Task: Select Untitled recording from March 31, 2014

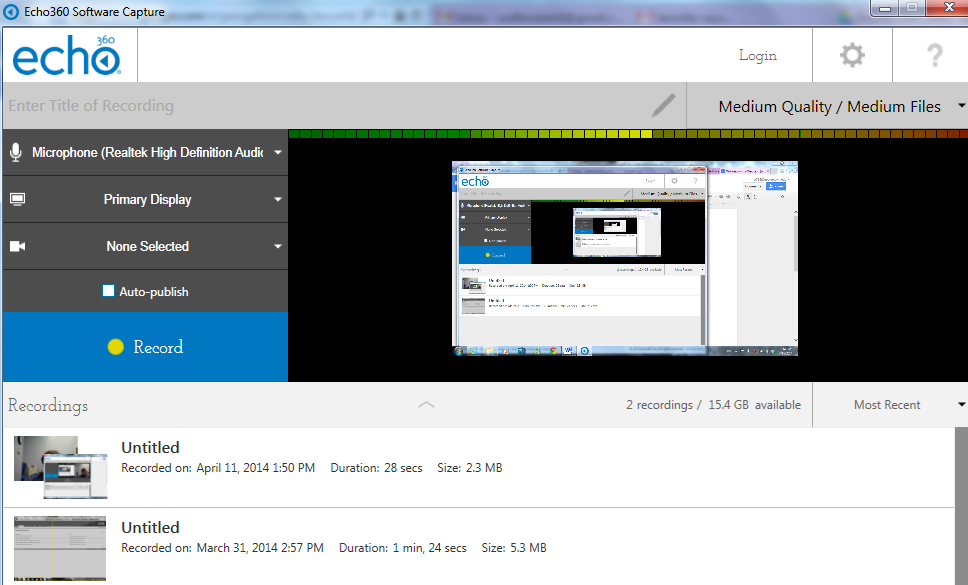Action: [x=479, y=547]
